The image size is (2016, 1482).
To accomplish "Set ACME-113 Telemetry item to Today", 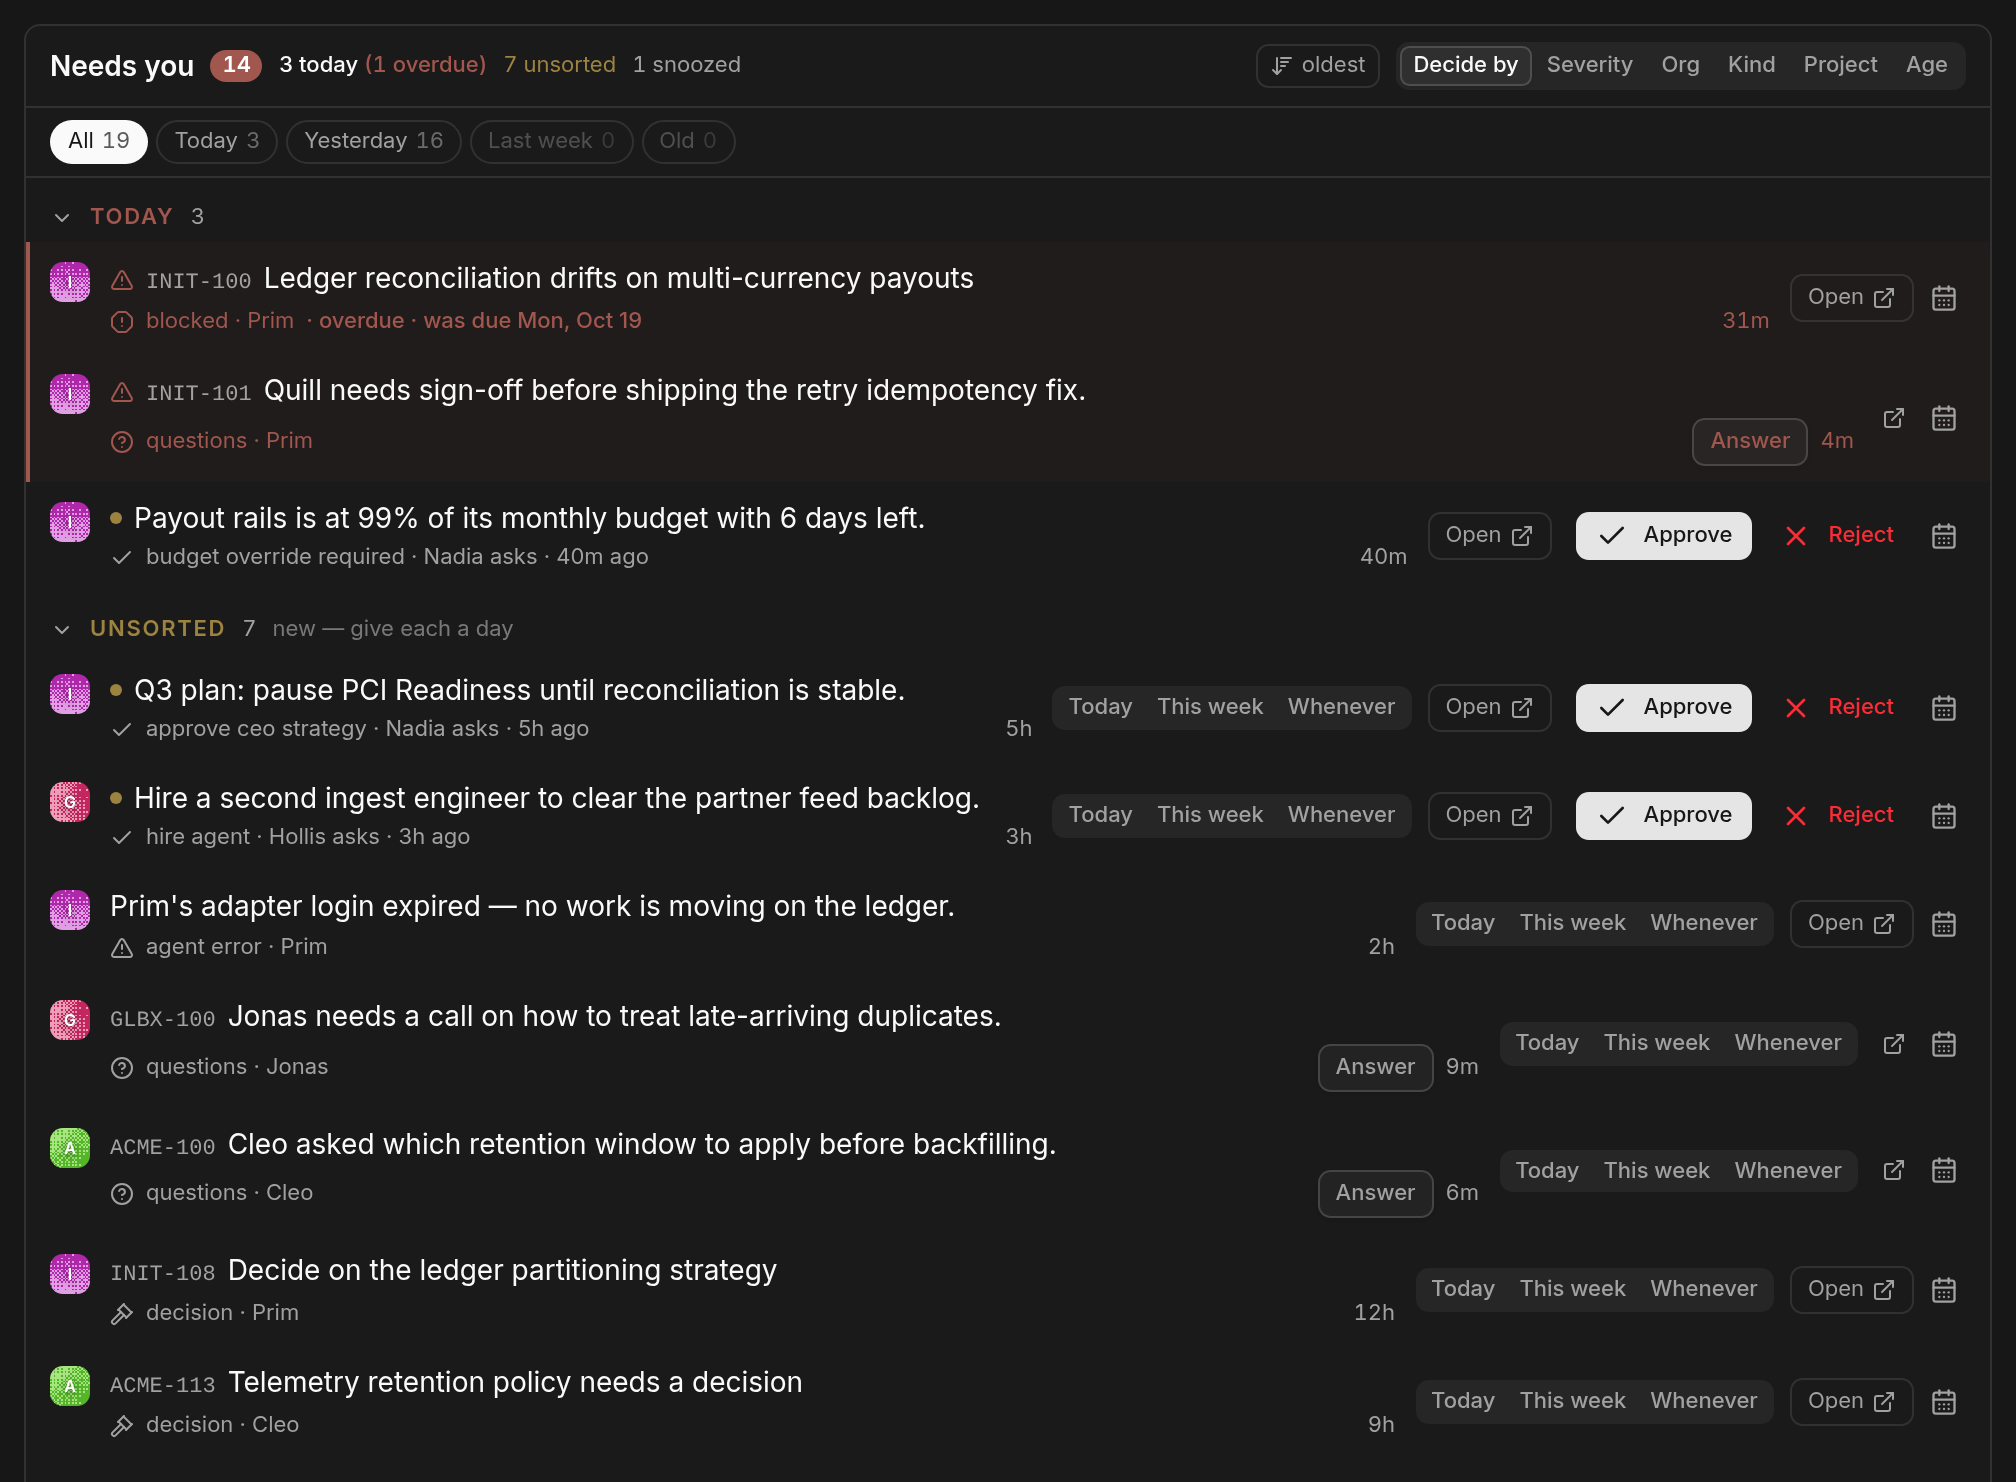I will click(1463, 1401).
